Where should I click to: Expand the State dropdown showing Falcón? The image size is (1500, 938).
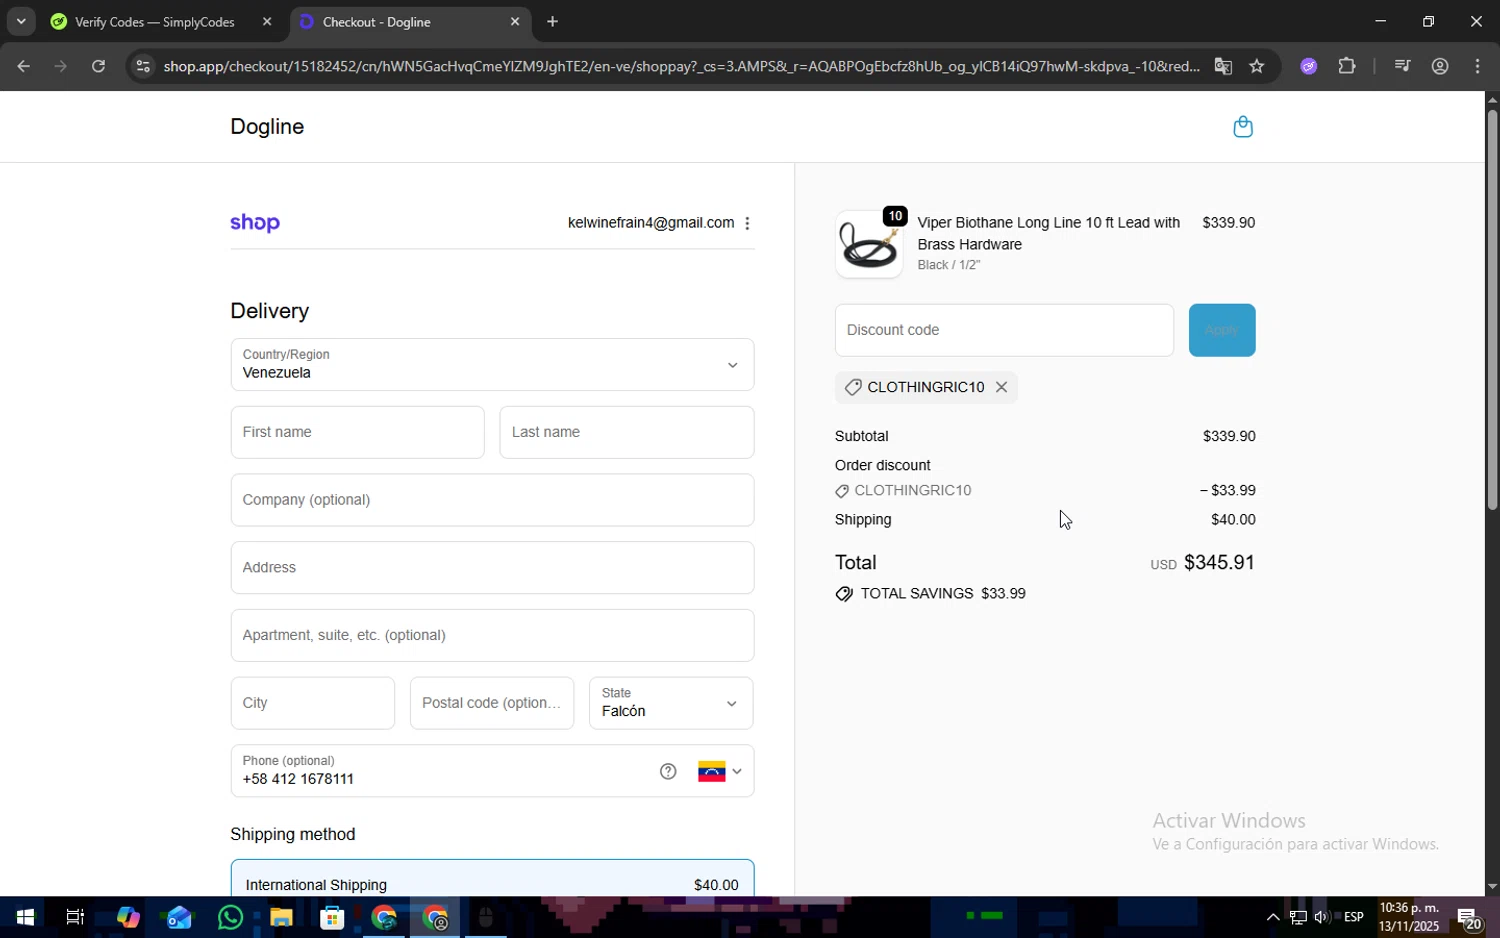pos(671,703)
